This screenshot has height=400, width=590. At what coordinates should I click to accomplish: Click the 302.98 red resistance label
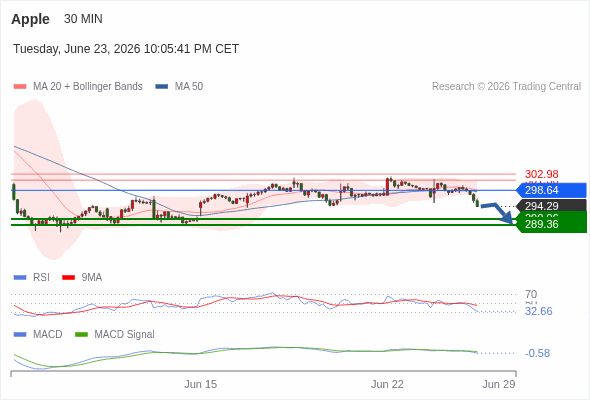[x=541, y=174]
